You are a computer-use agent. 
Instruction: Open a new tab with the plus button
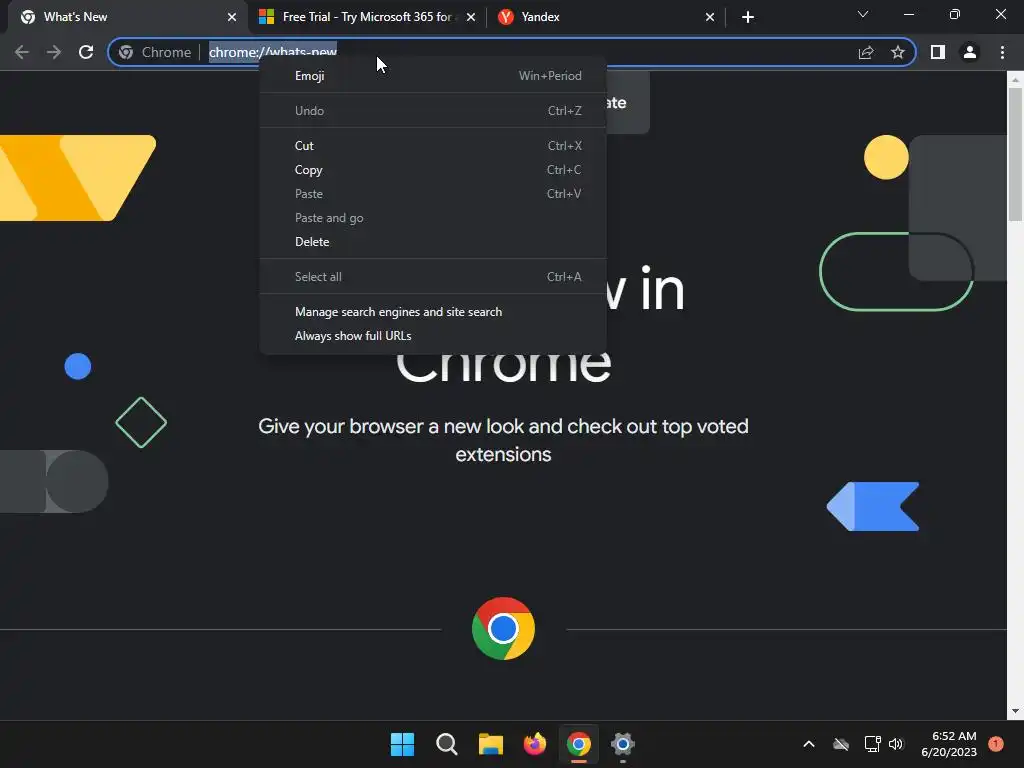tap(748, 17)
